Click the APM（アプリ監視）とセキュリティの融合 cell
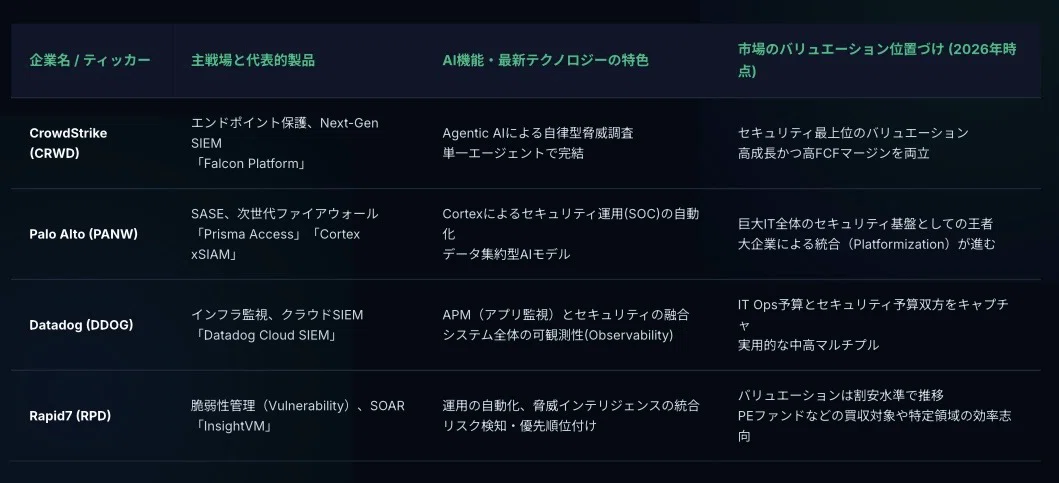Viewport: 1059px width, 483px height. coord(565,325)
